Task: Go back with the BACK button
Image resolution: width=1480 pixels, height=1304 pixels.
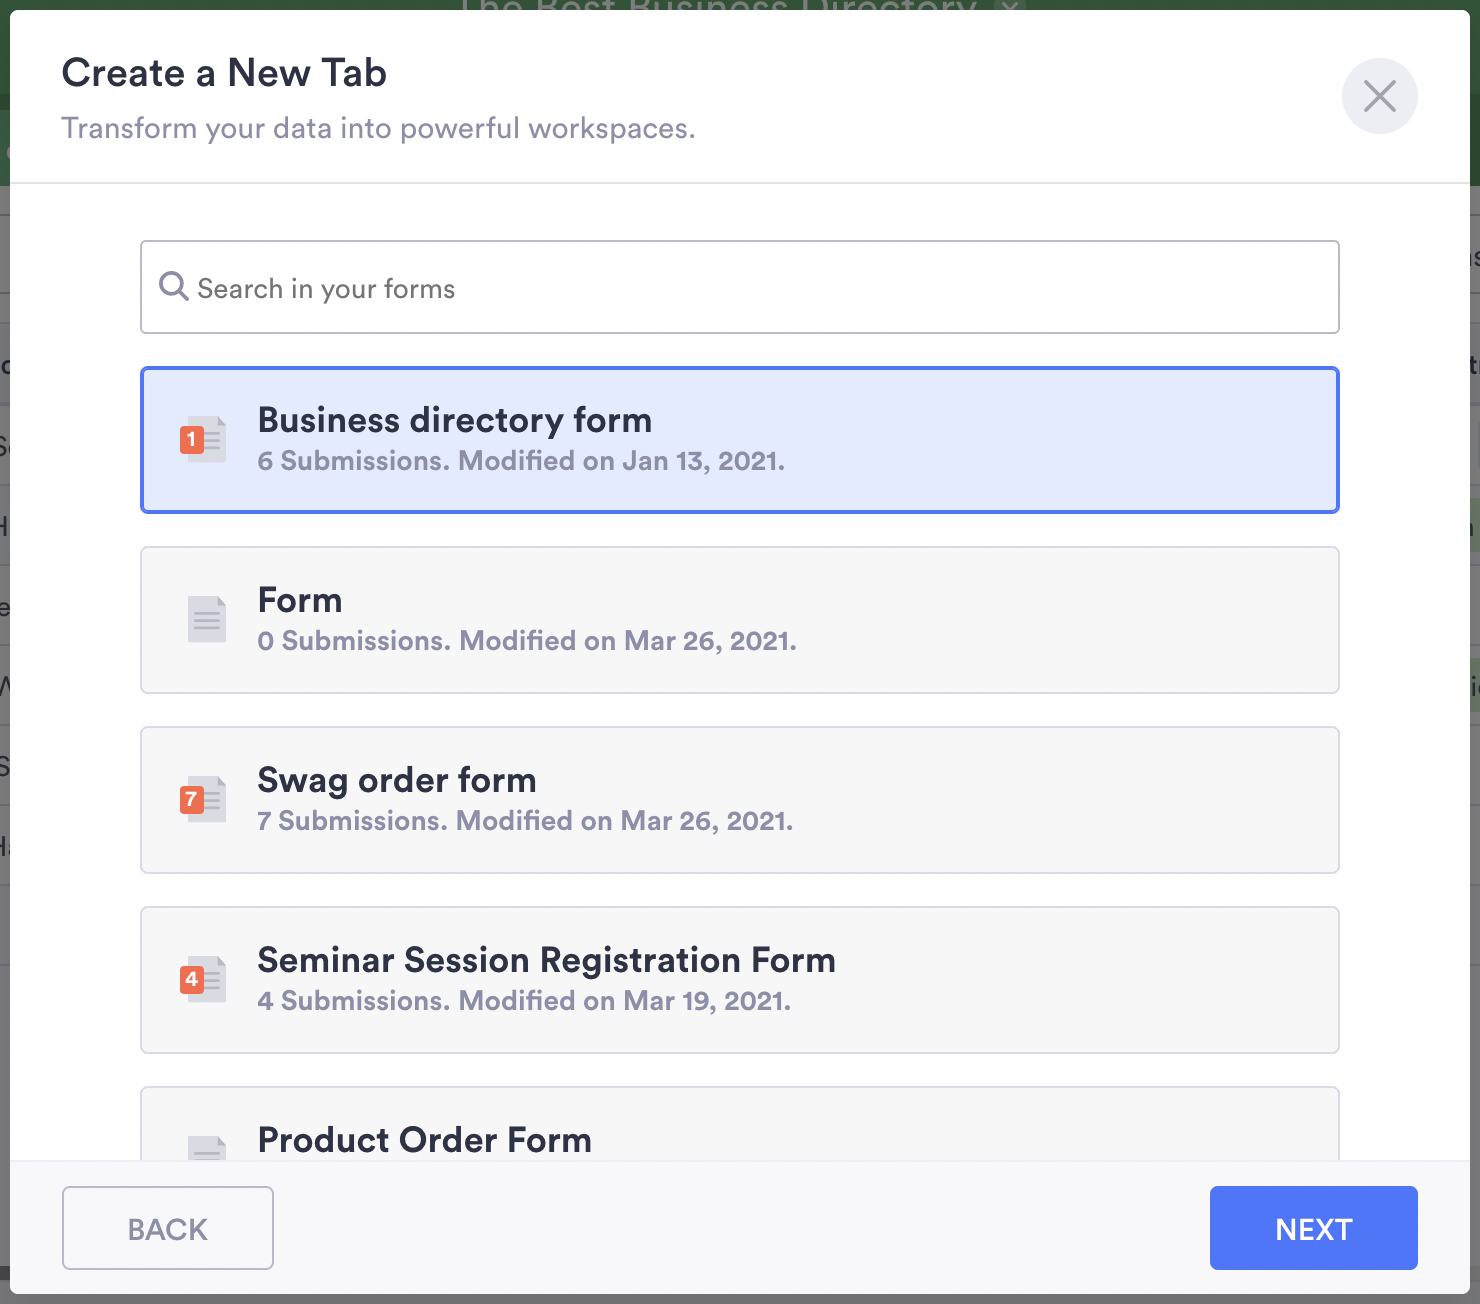Action: pos(168,1228)
